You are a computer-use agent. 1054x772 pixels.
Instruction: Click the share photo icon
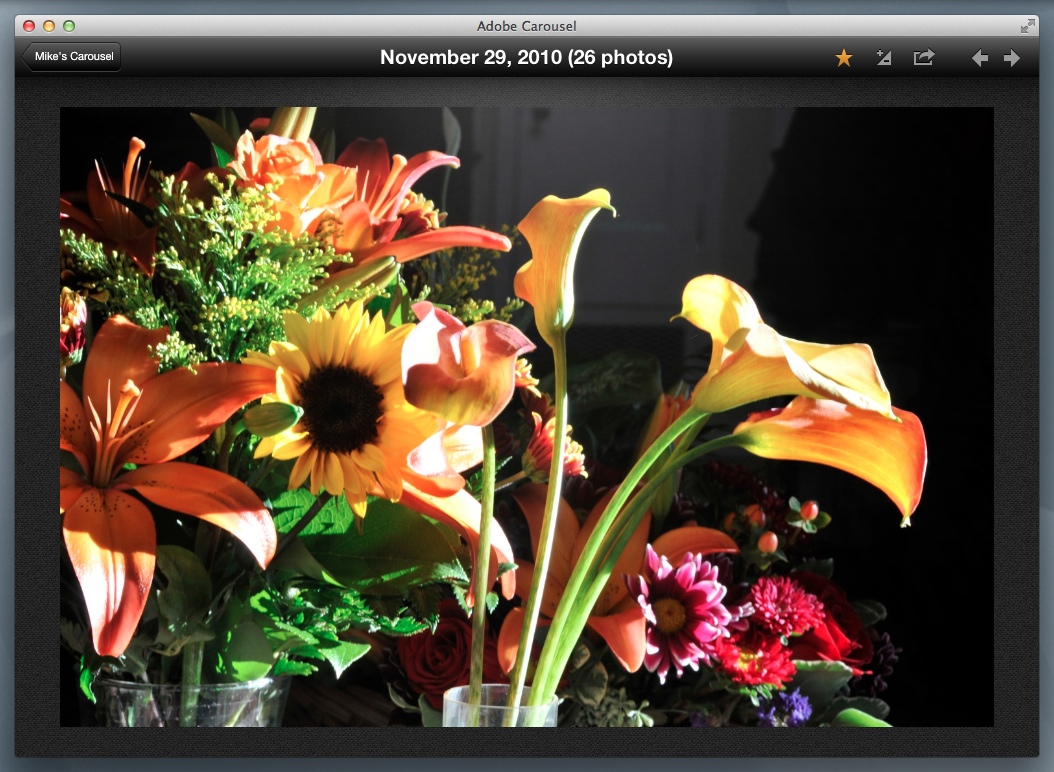pos(923,58)
